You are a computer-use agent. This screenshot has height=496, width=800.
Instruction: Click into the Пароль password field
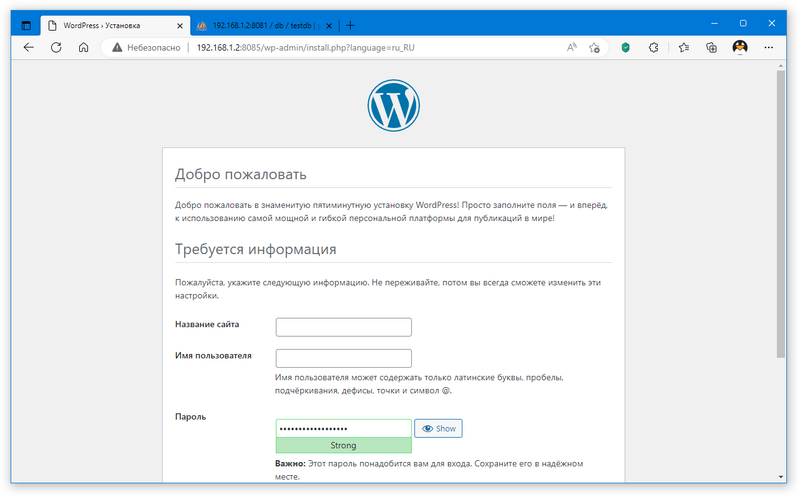[343, 428]
